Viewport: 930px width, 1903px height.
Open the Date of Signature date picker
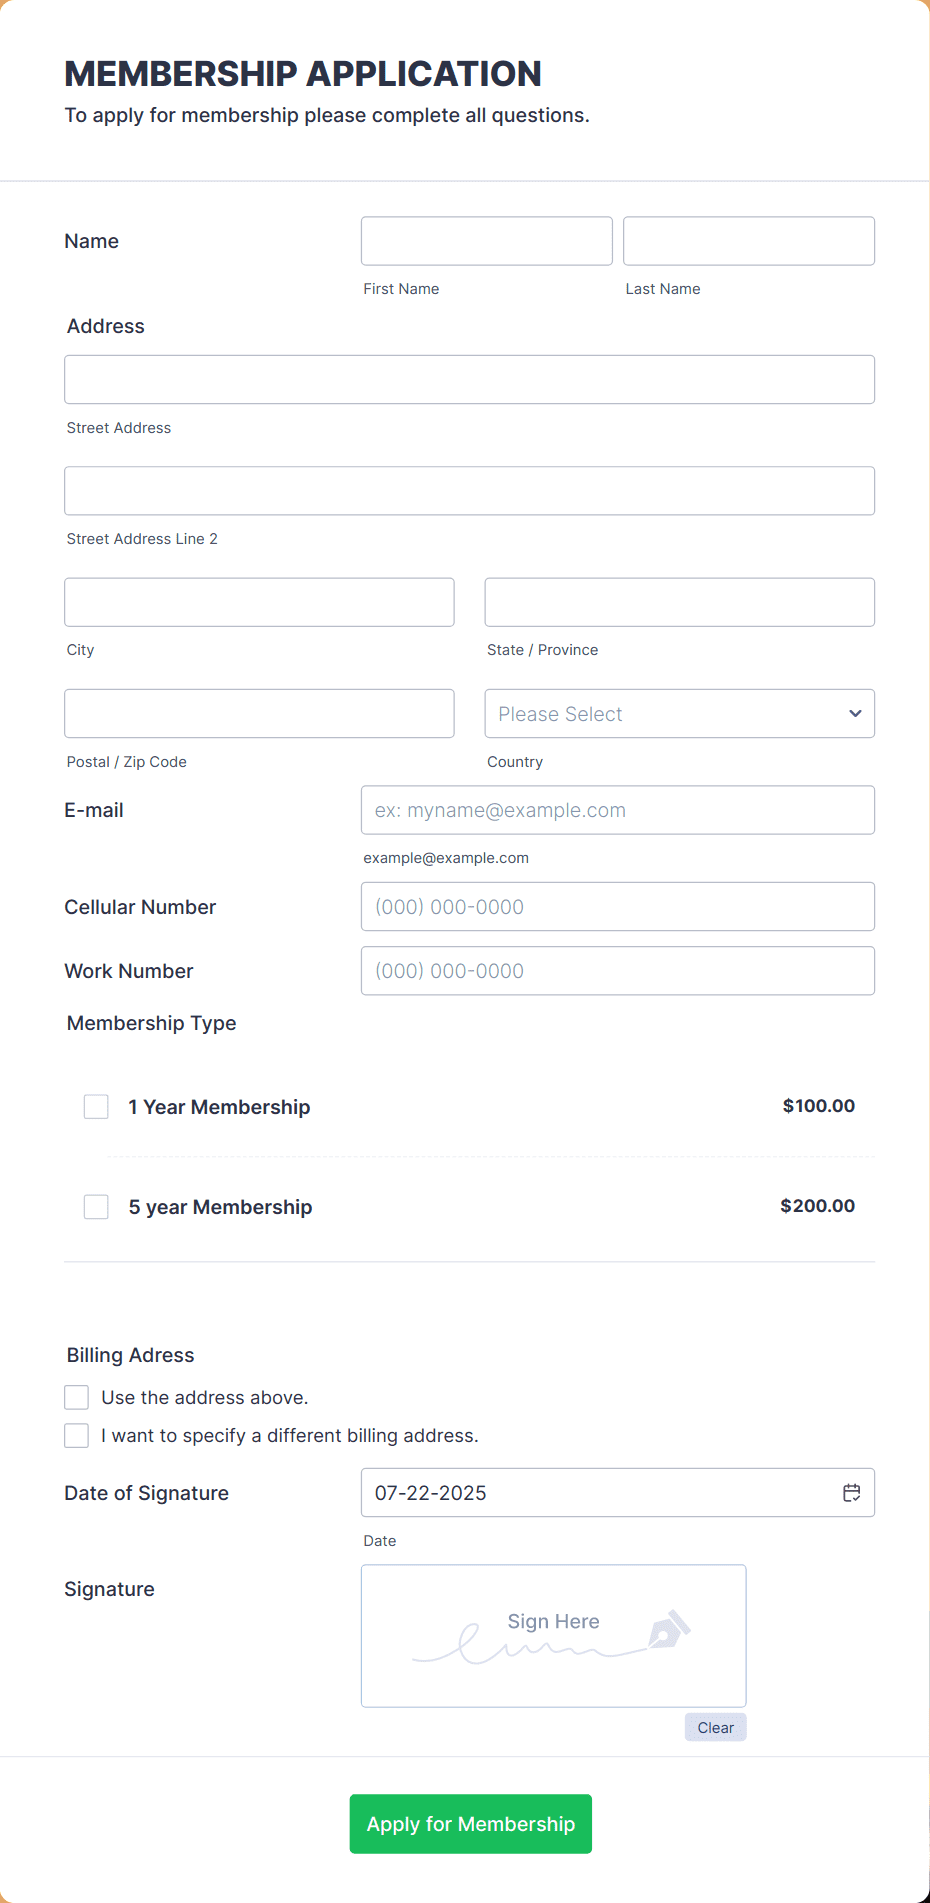tap(617, 1492)
